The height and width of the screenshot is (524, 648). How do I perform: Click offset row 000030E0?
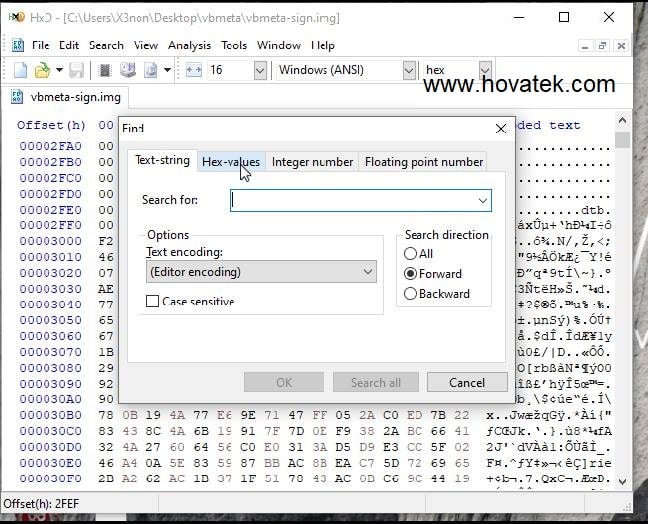tap(50, 463)
